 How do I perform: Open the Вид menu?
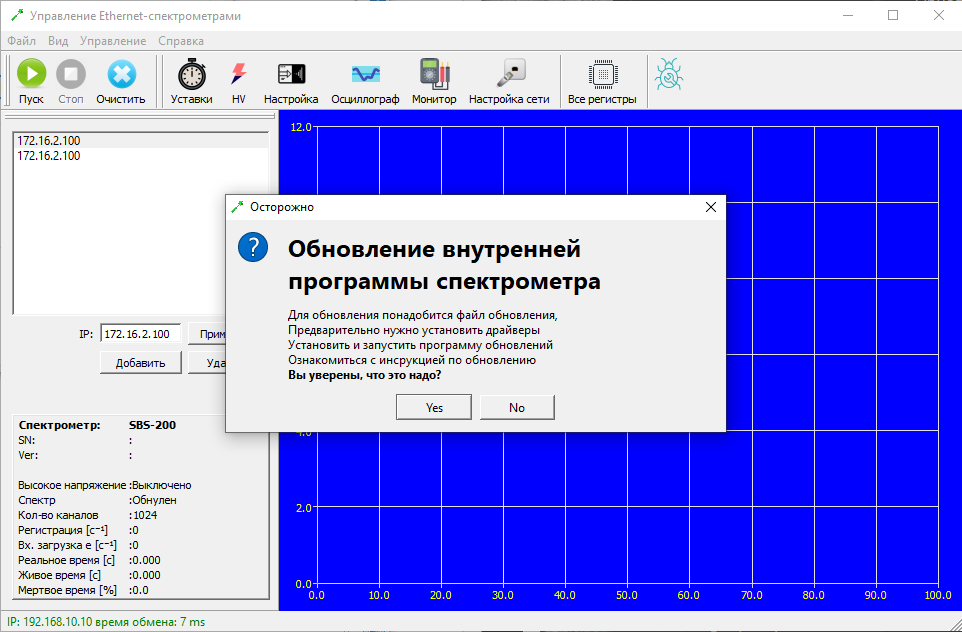coord(58,41)
